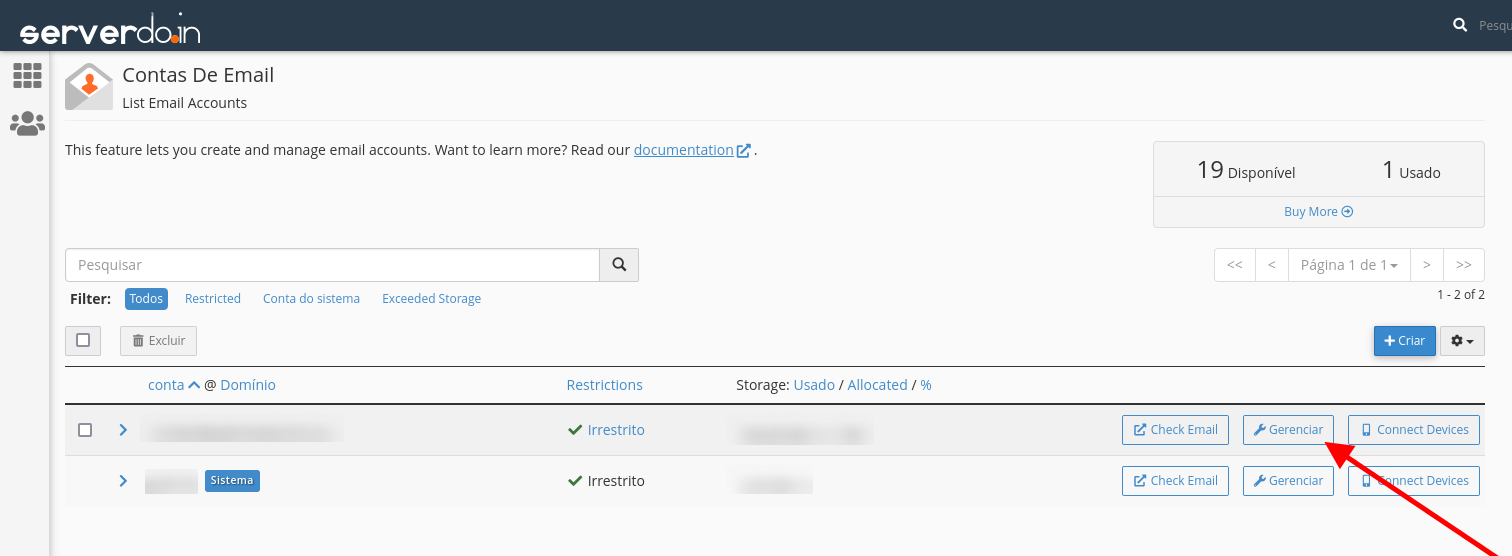Click Gerenciar for the first account
This screenshot has width=1512, height=556.
coord(1288,430)
